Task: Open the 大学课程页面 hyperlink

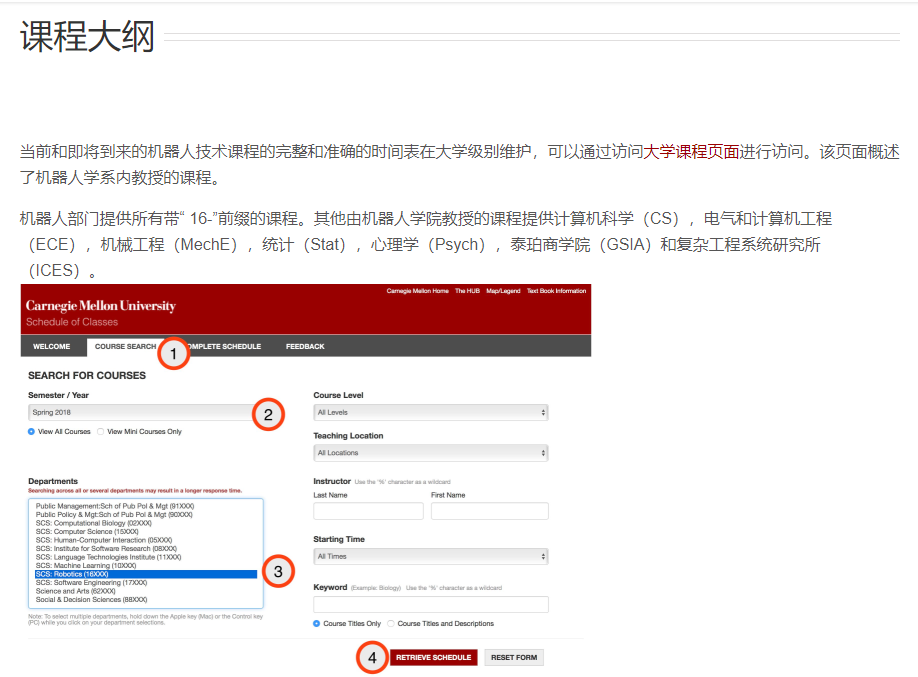Action: pyautogui.click(x=691, y=152)
